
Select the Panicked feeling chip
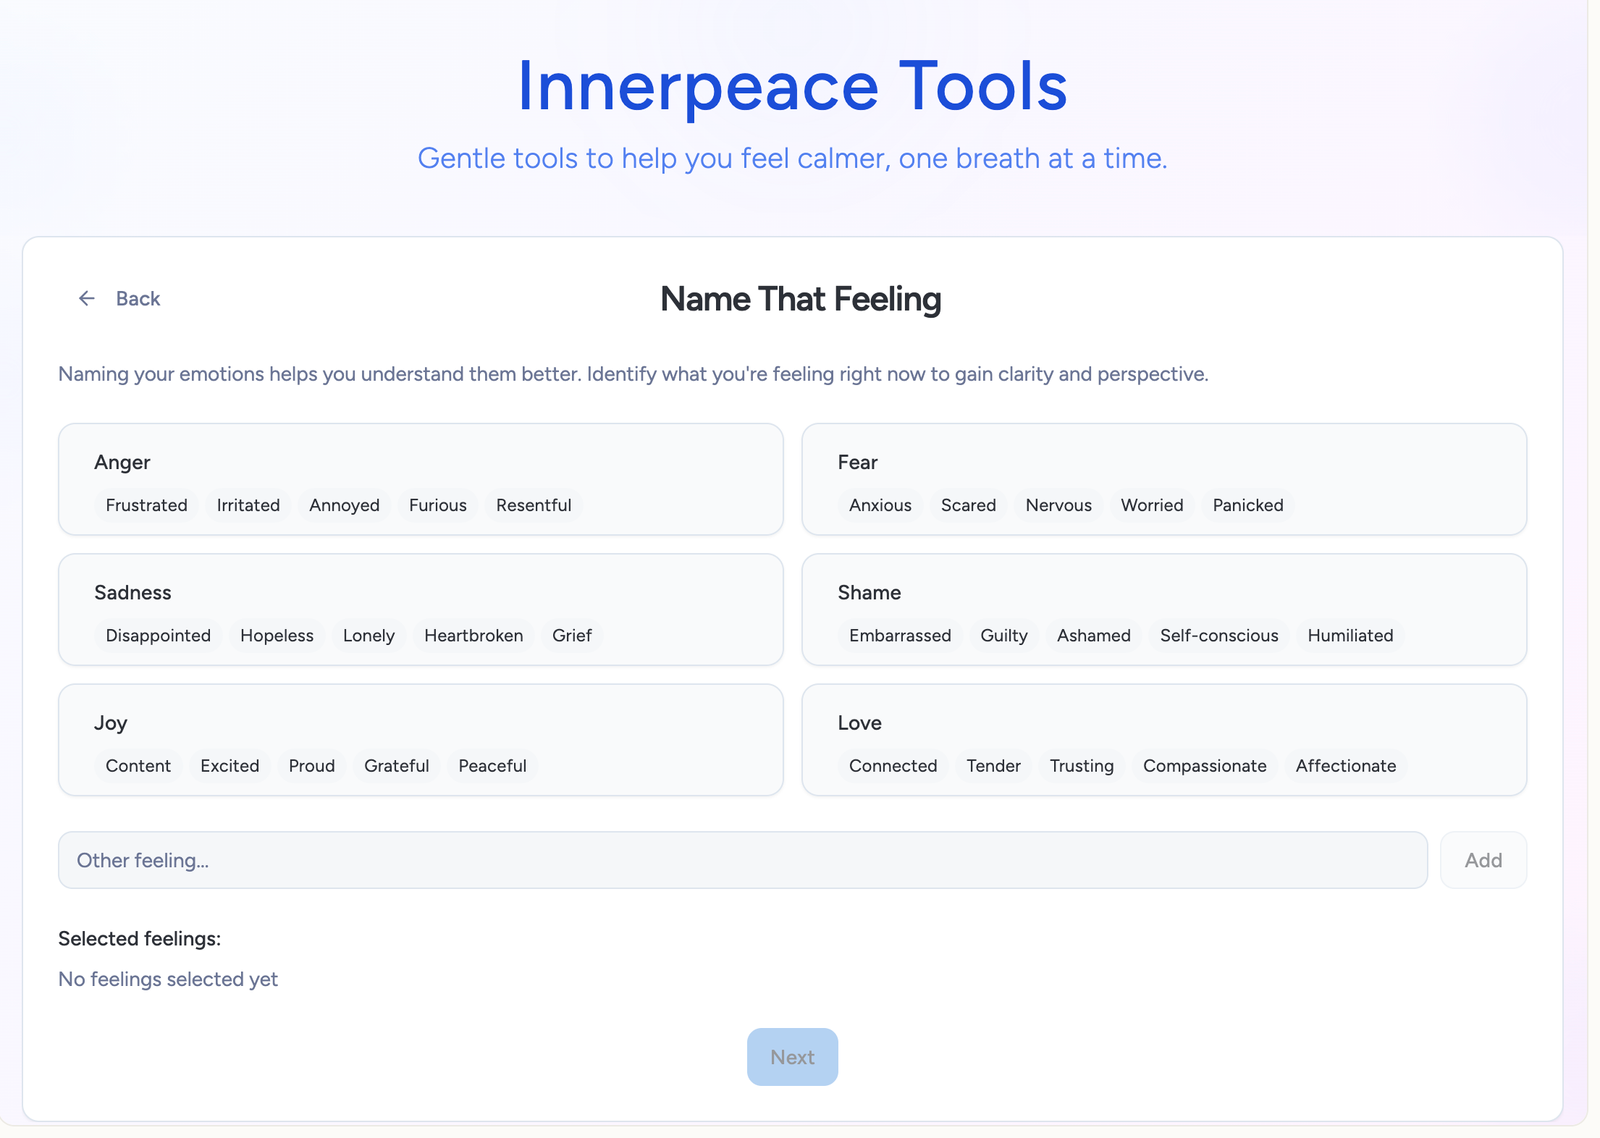pyautogui.click(x=1247, y=506)
